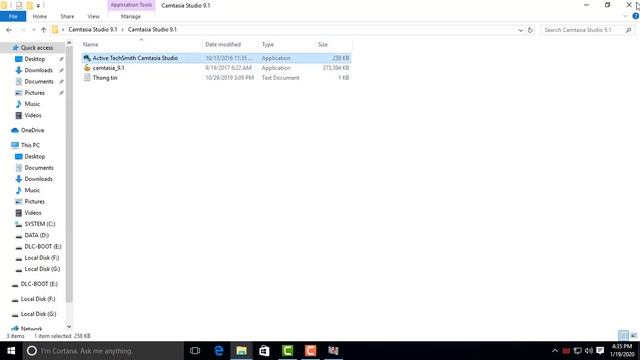Switch to details view layout icon
Image resolution: width=640 pixels, height=360 pixels.
(623, 336)
